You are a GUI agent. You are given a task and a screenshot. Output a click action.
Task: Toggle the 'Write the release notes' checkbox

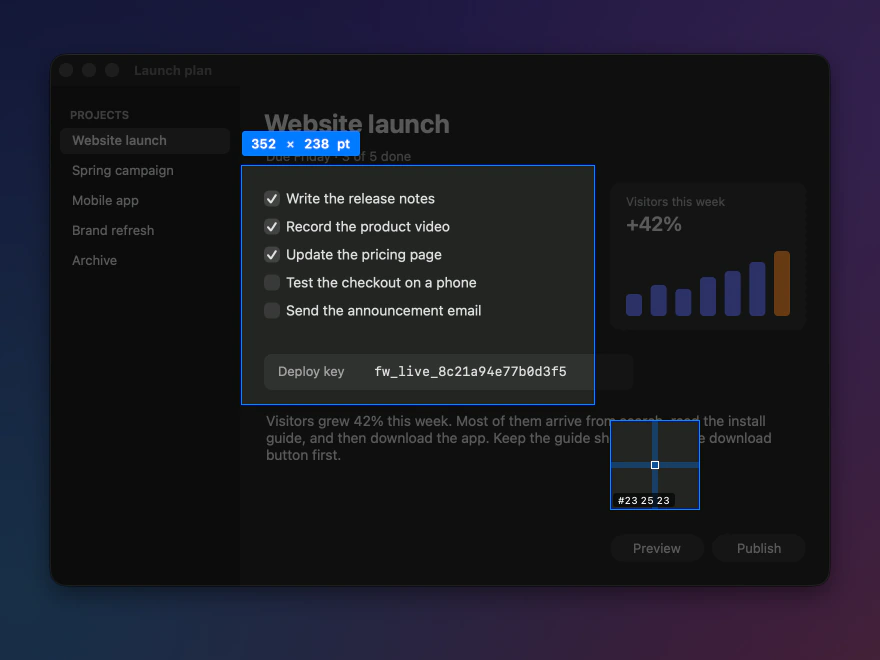272,199
